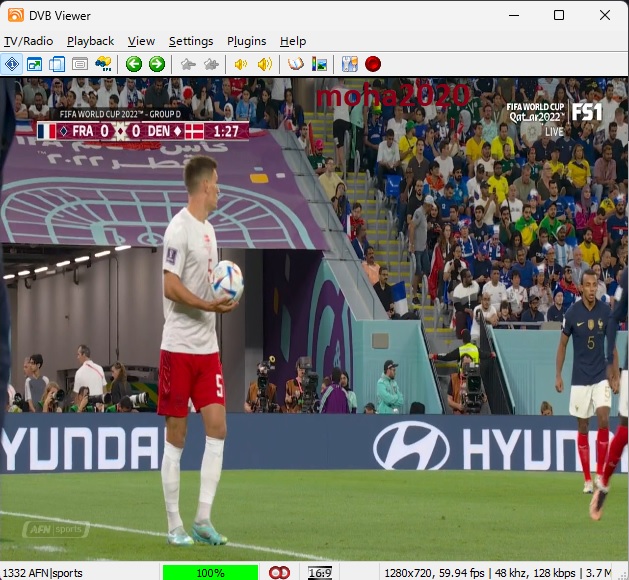Open the picture color adjustment icon
This screenshot has height=580, width=629.
319,64
